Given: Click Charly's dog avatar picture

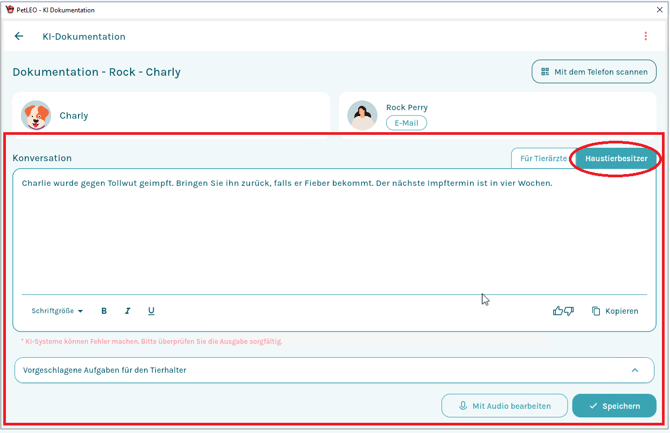Looking at the screenshot, I should click(x=36, y=115).
